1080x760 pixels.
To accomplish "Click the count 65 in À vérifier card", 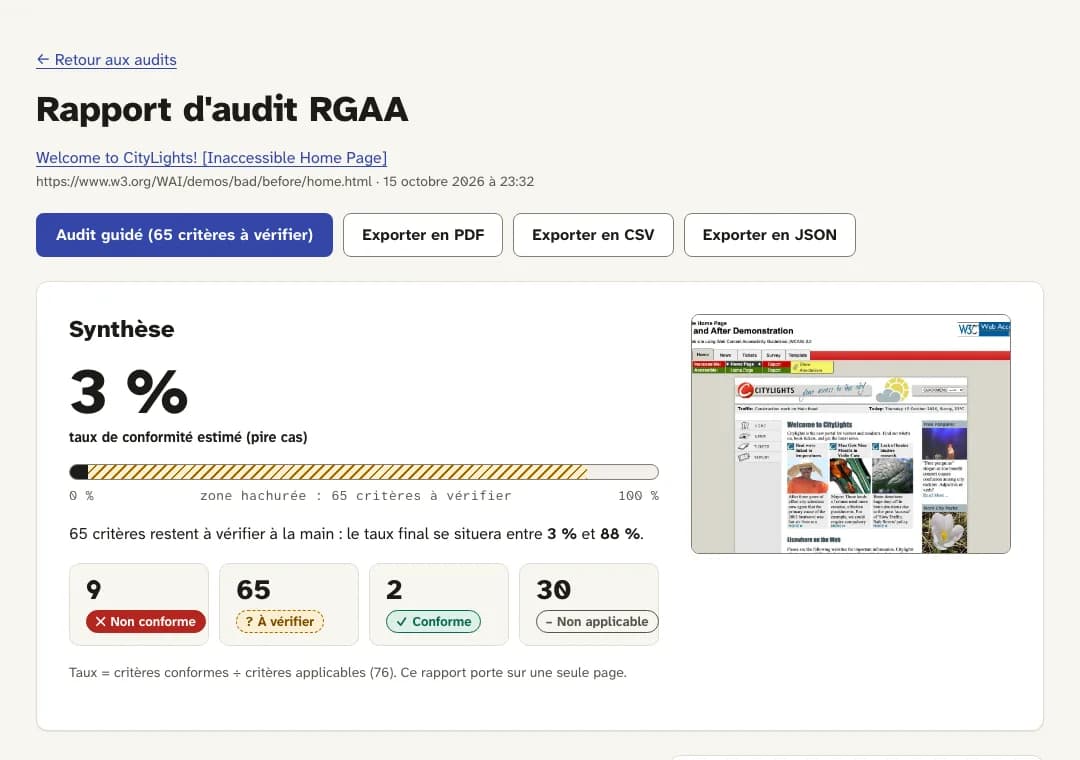I will click(x=253, y=590).
